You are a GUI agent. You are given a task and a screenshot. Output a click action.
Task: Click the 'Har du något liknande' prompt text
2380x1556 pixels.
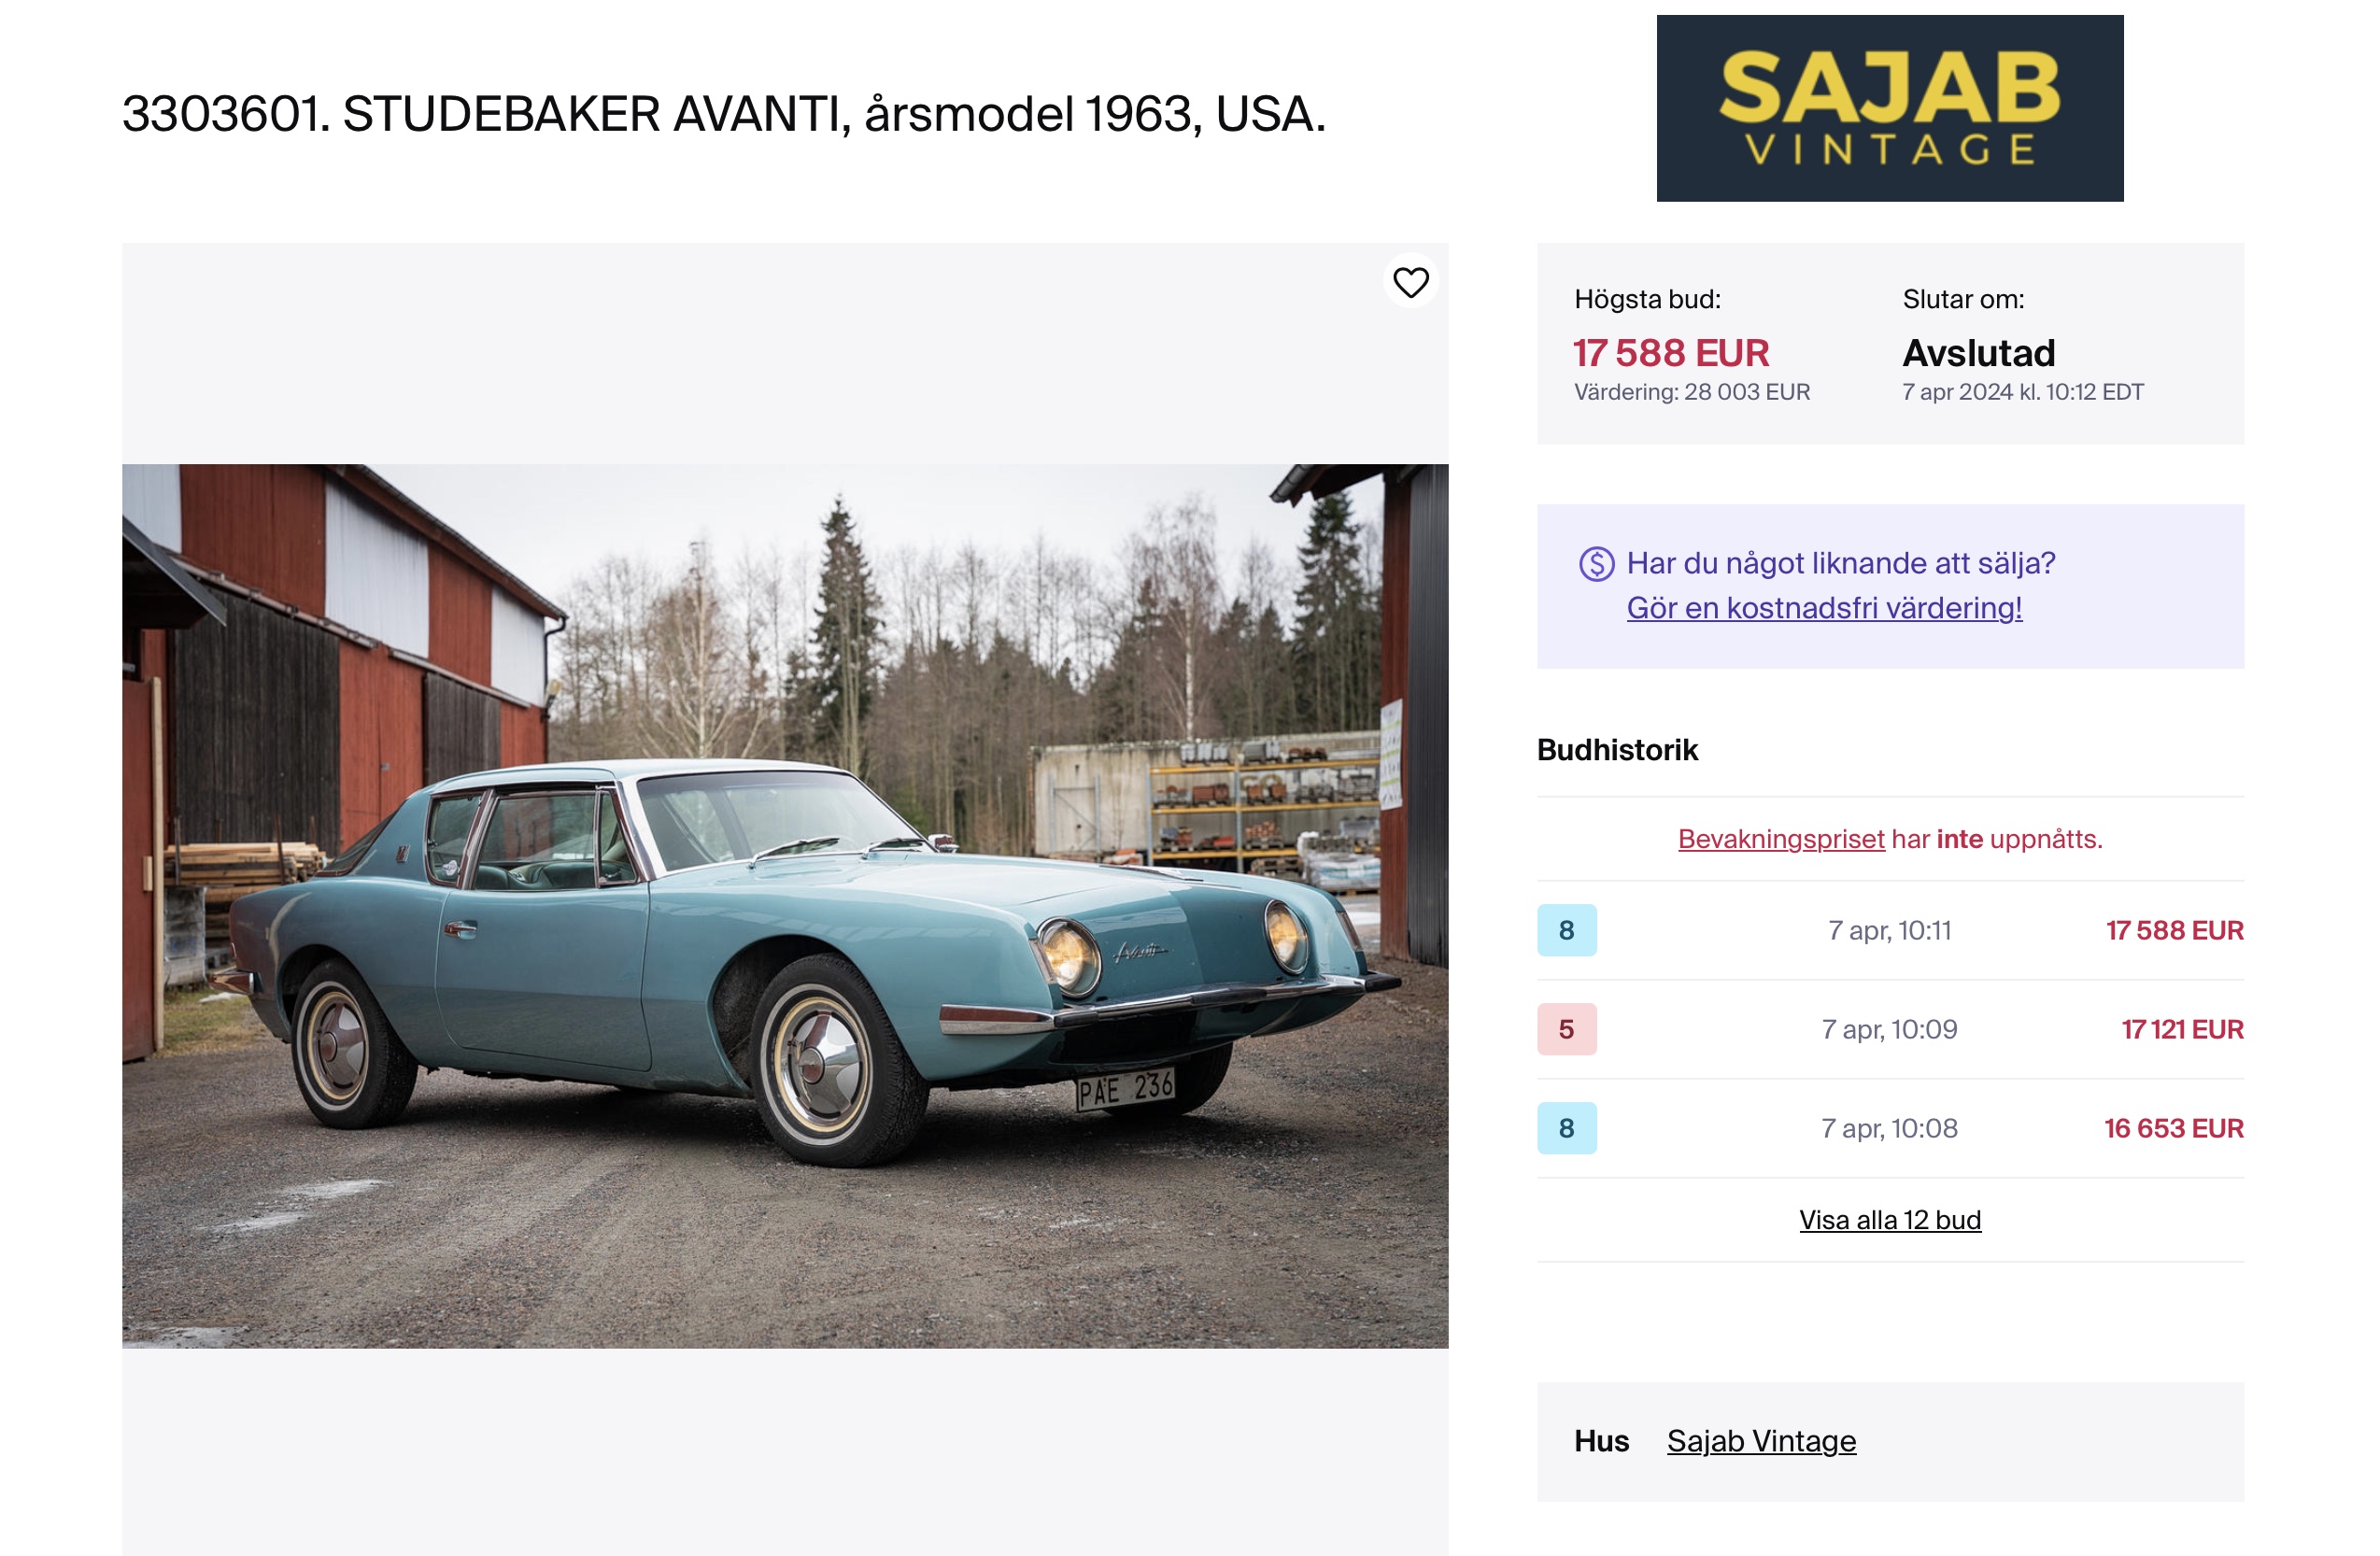click(x=1840, y=563)
